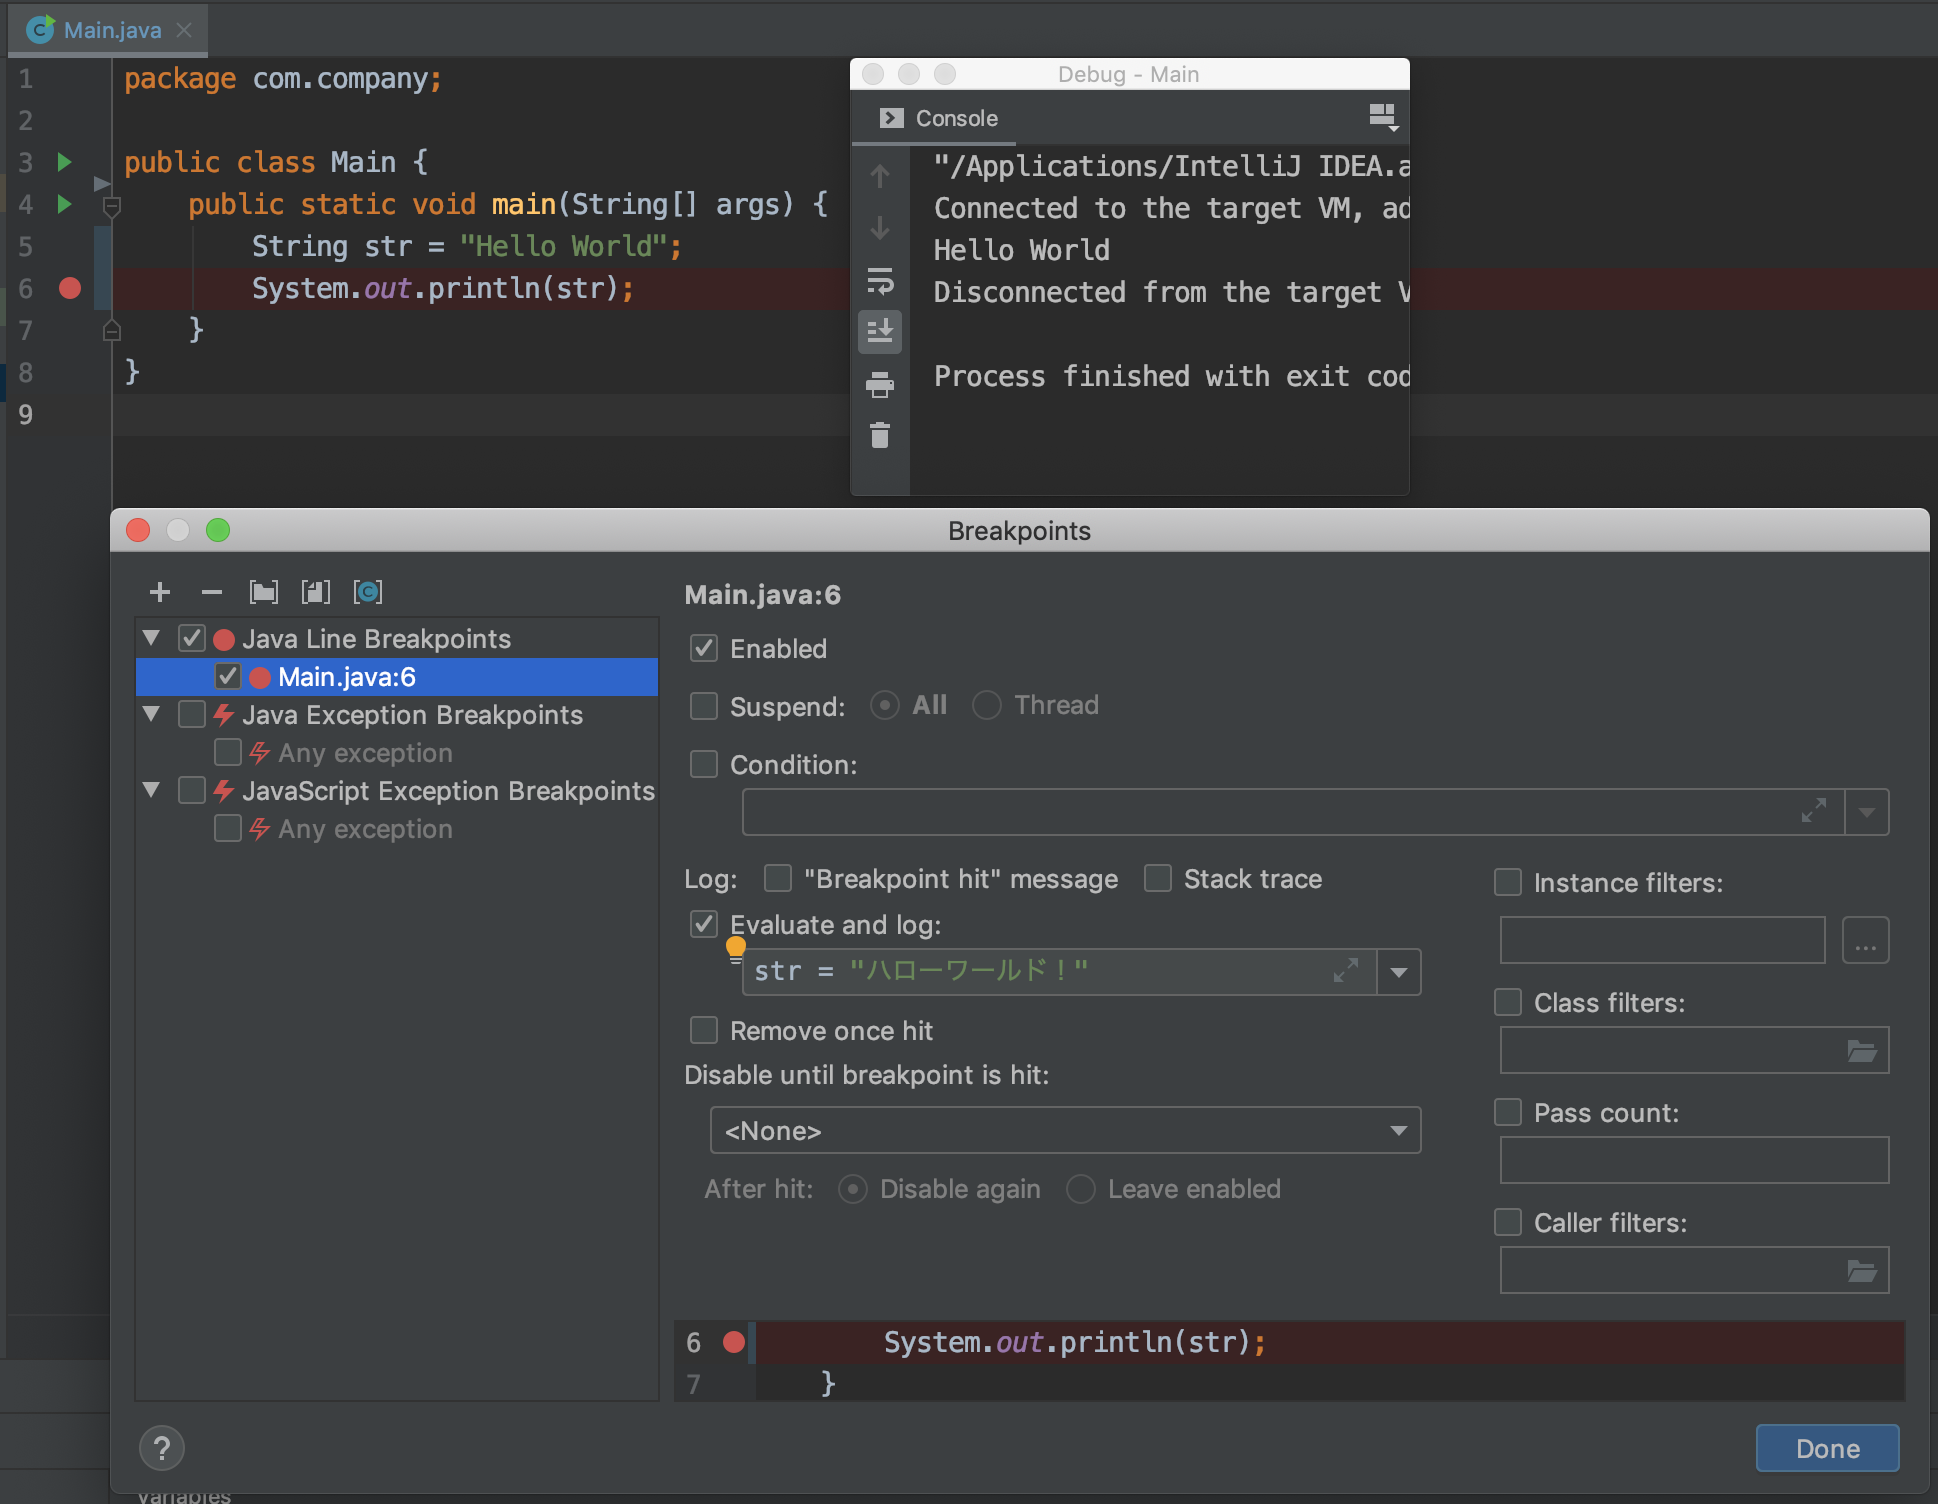Toggle soft-wrap in the Debug console
The width and height of the screenshot is (1938, 1504).
[880, 281]
